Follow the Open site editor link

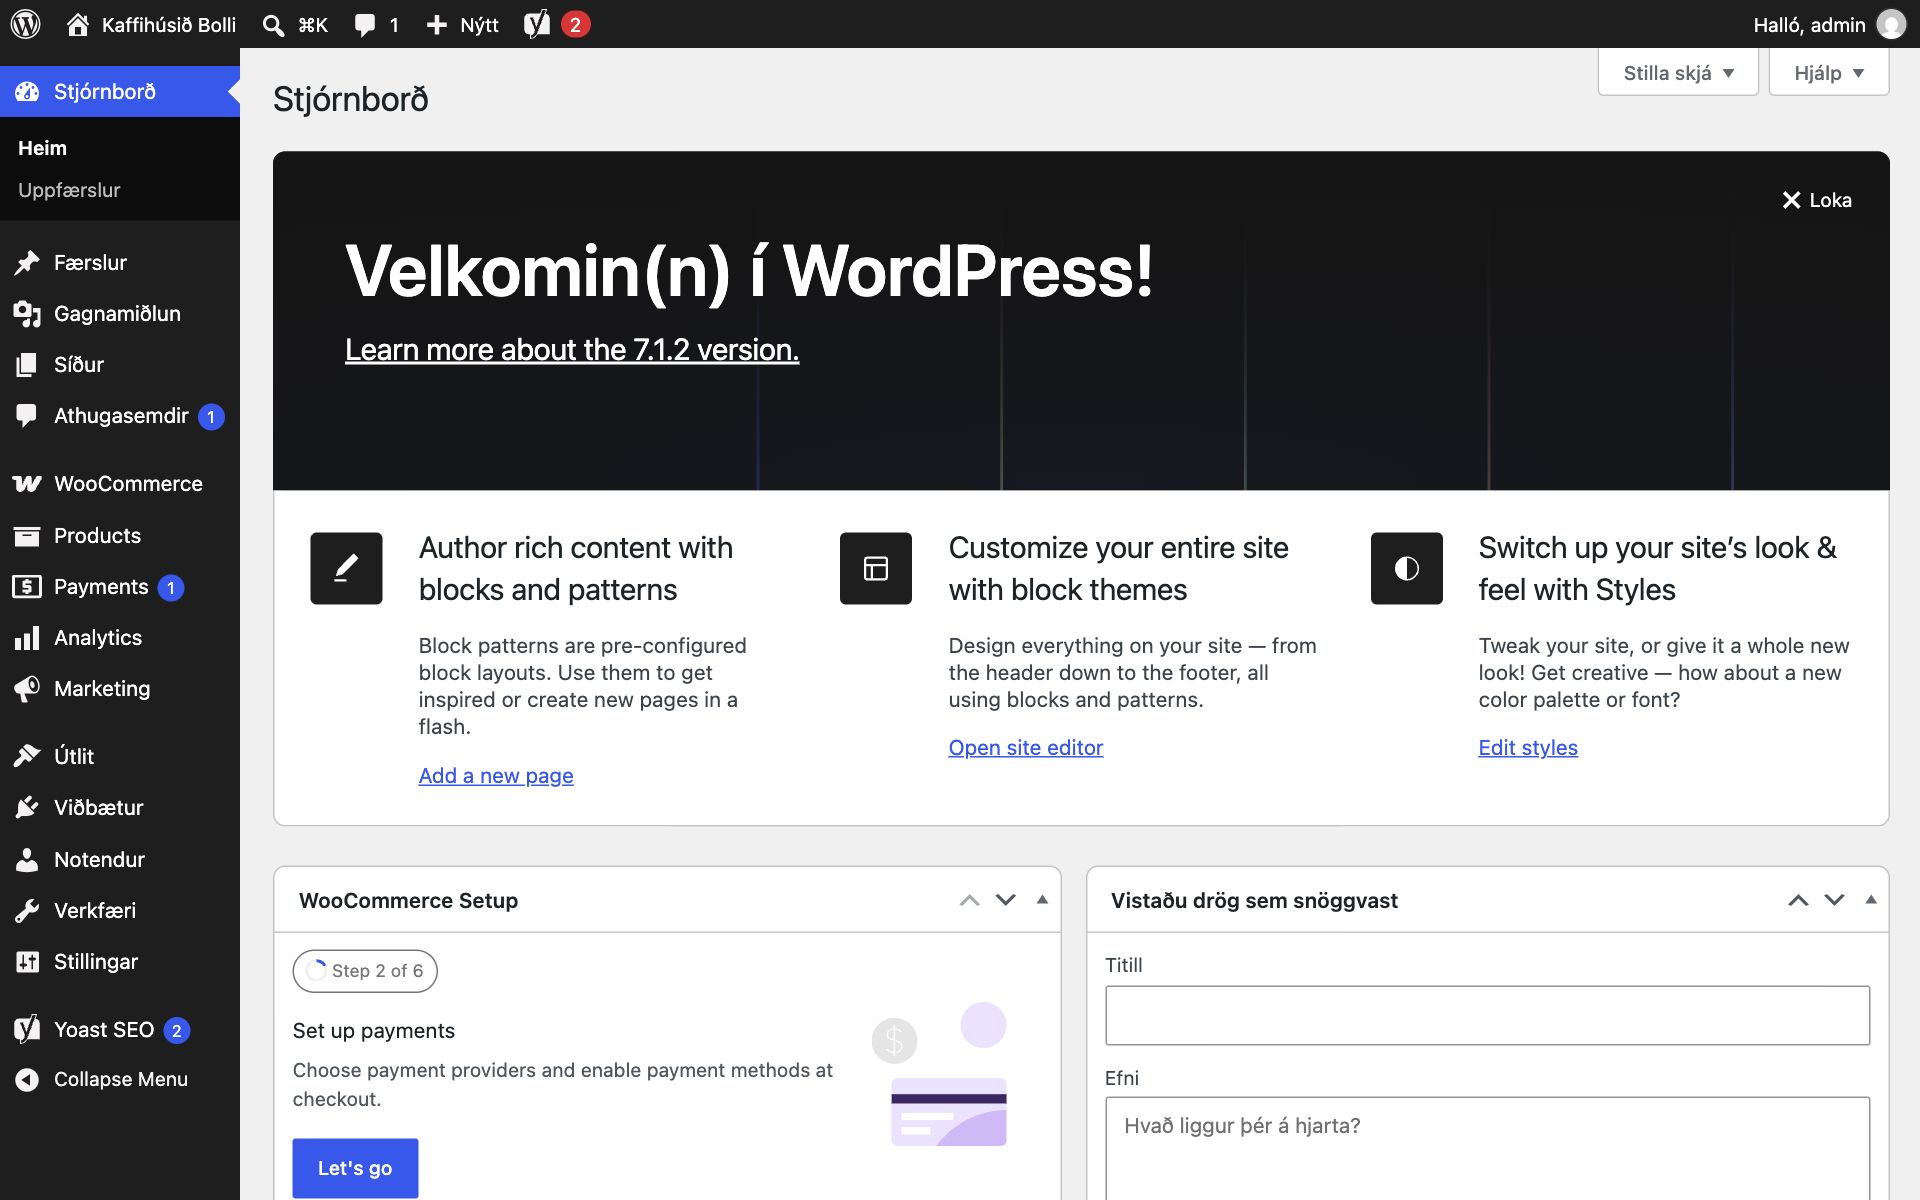[1025, 748]
